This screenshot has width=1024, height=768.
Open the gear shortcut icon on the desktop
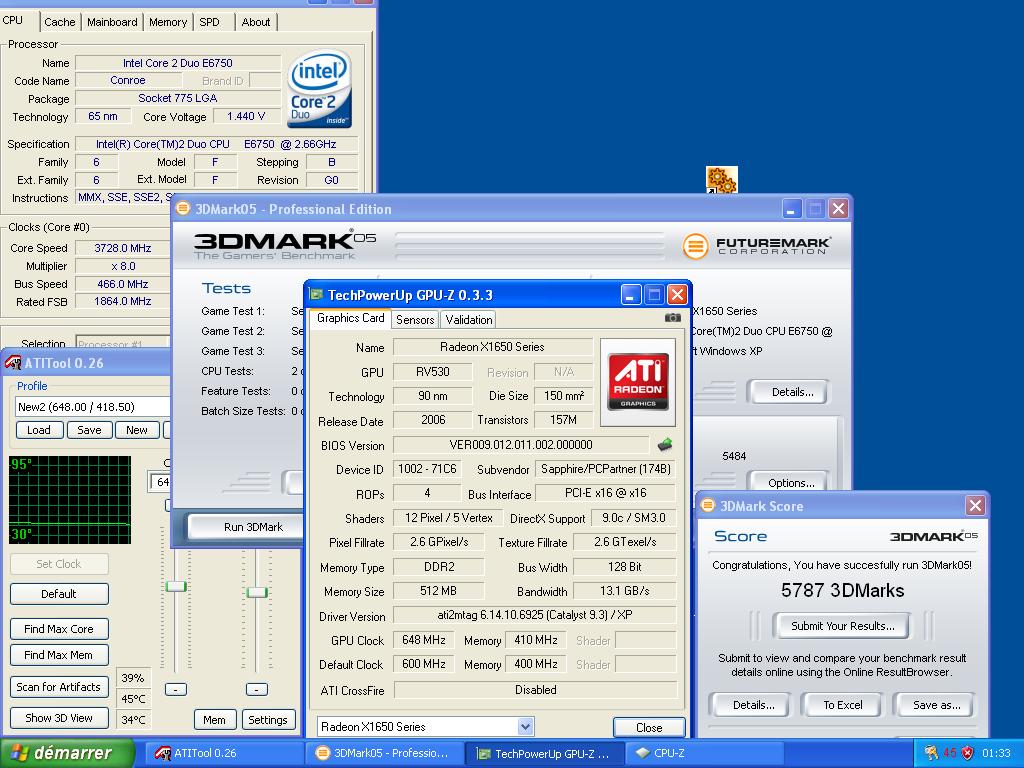tap(722, 180)
